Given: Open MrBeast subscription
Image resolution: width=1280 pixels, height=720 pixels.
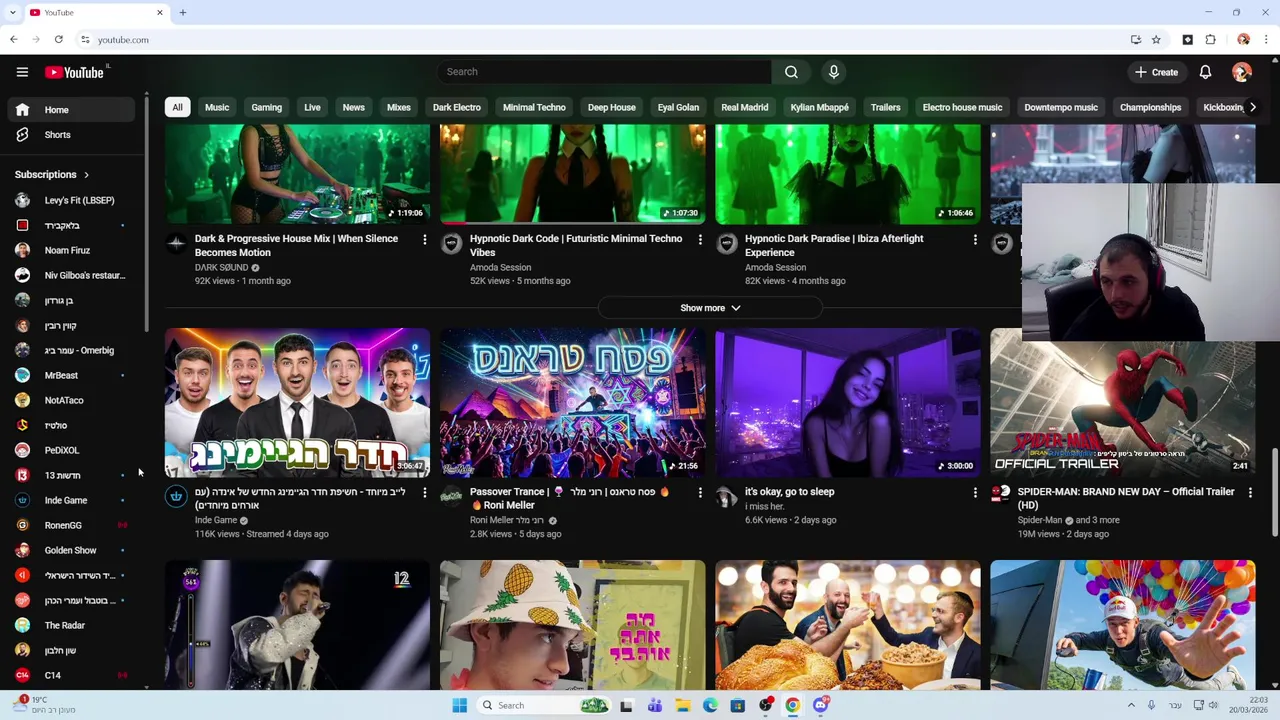Looking at the screenshot, I should 70,375.
